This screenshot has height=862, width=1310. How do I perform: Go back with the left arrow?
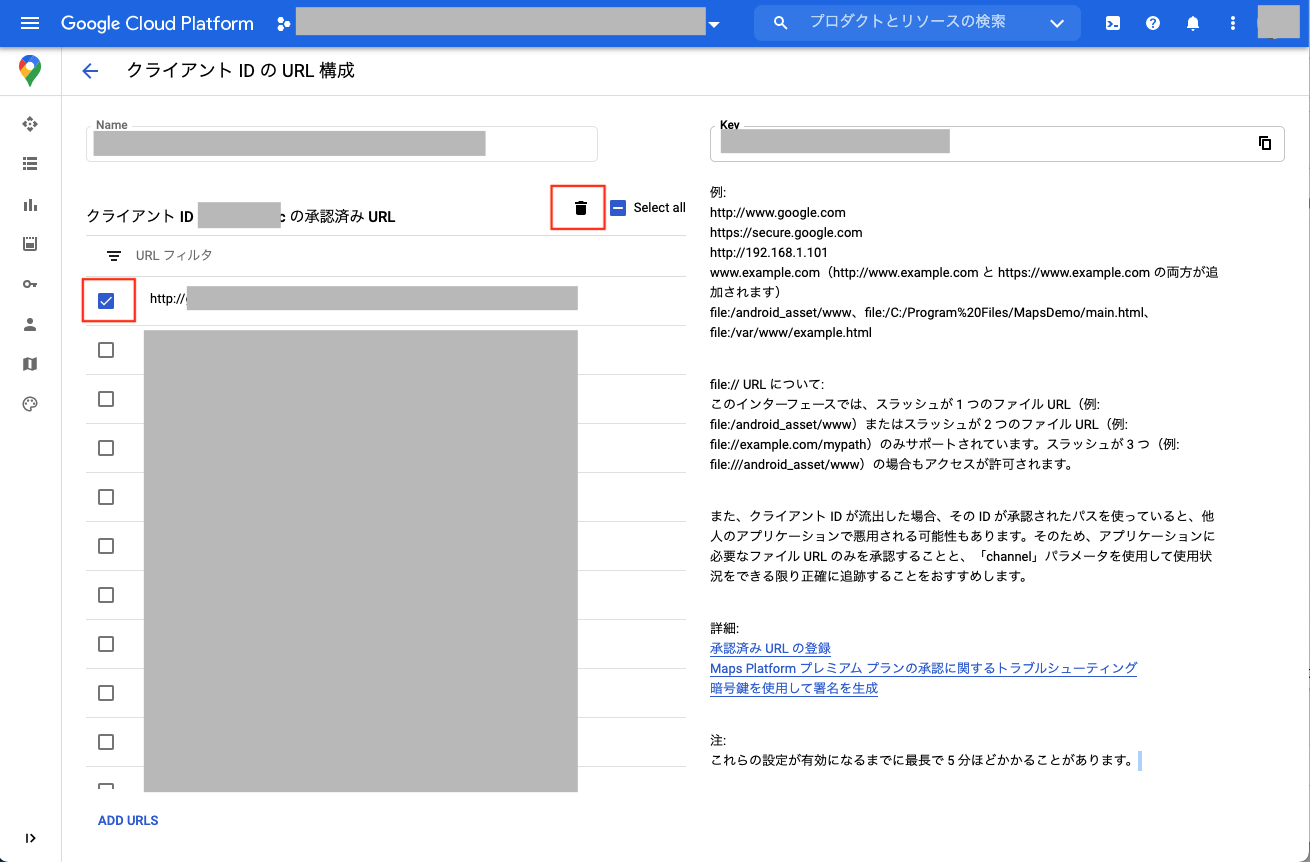click(90, 71)
